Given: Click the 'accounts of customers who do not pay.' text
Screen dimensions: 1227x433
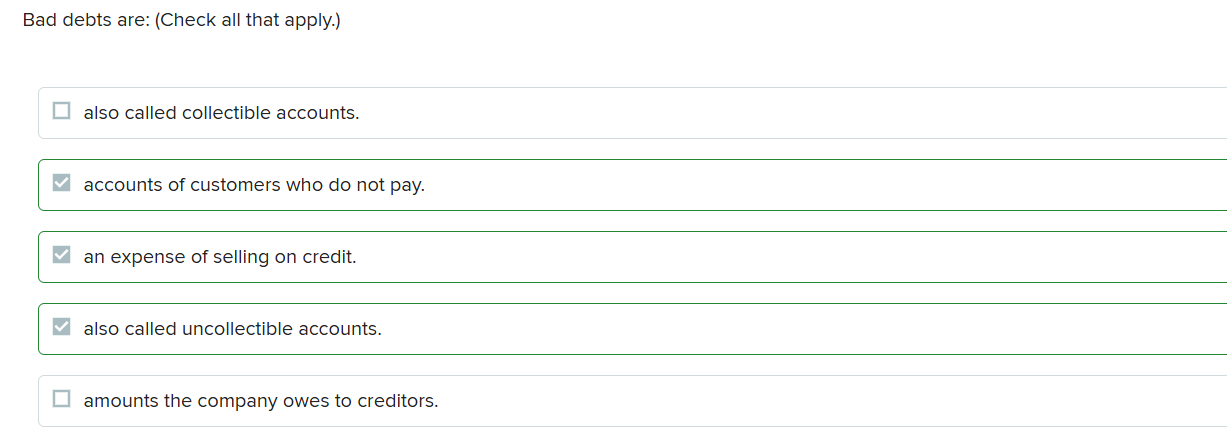Looking at the screenshot, I should pos(254,185).
